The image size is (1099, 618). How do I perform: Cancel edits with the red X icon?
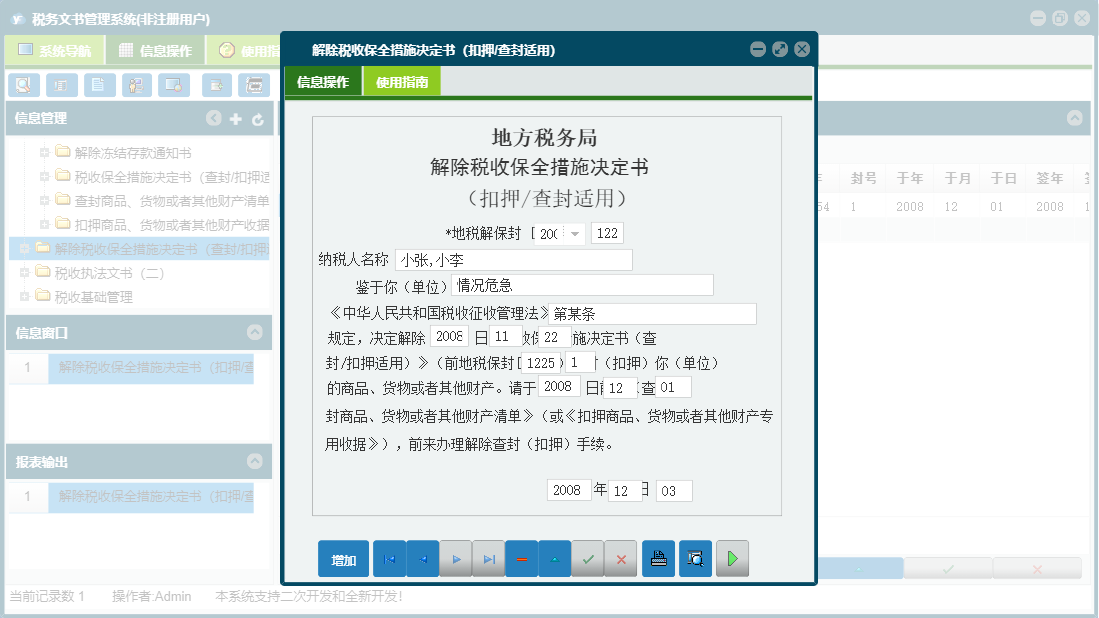coord(621,558)
